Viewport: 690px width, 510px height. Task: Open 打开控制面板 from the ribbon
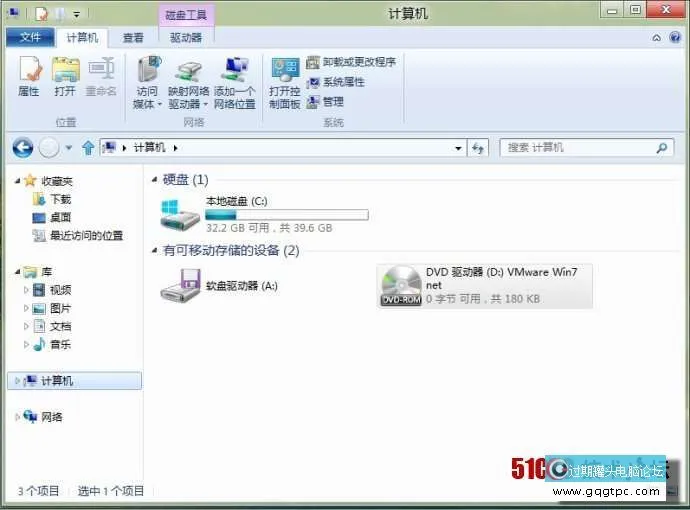285,82
